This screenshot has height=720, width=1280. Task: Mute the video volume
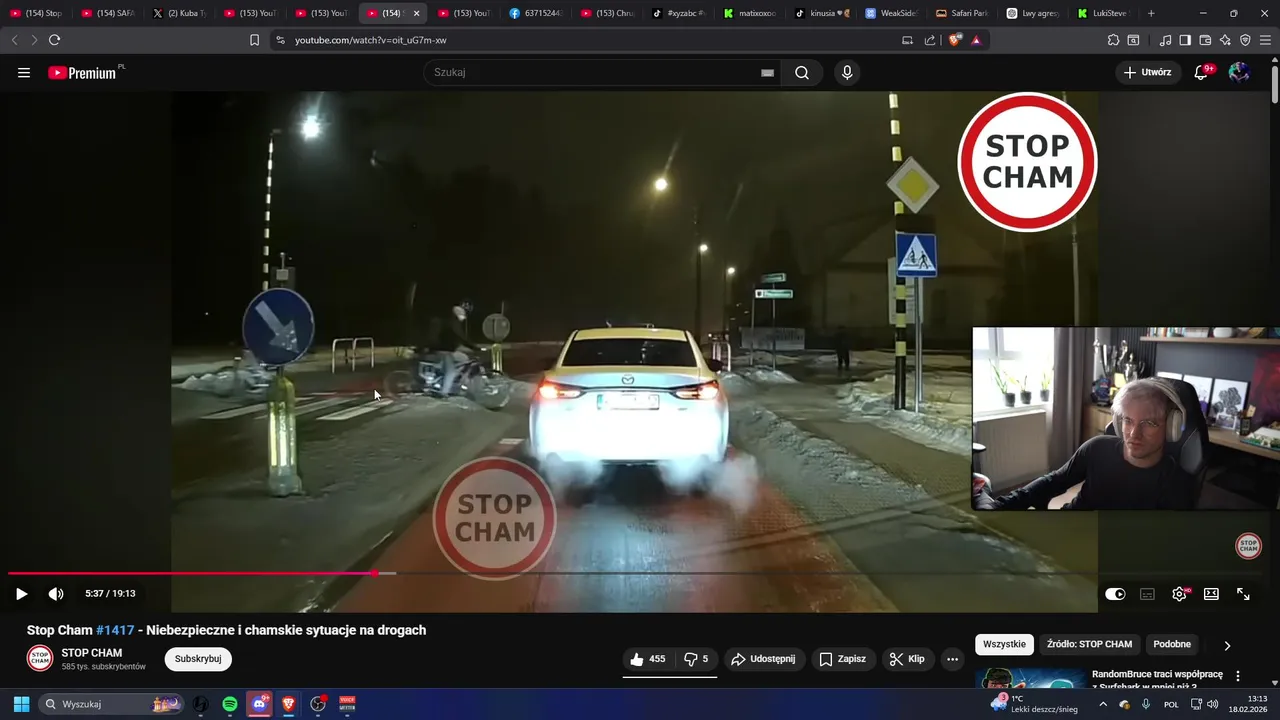(x=56, y=594)
